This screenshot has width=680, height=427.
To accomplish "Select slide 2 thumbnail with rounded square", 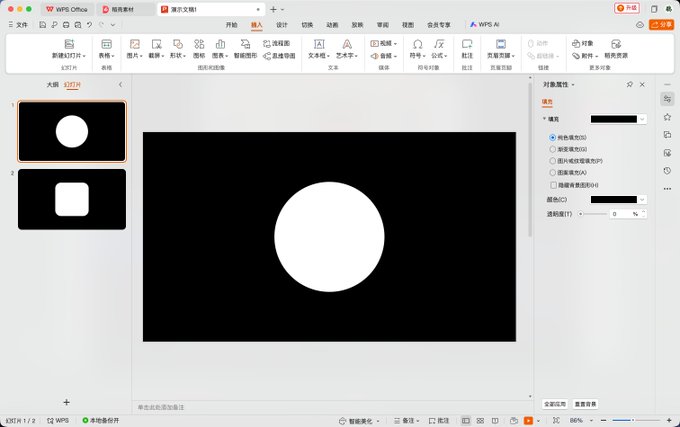I will click(72, 199).
